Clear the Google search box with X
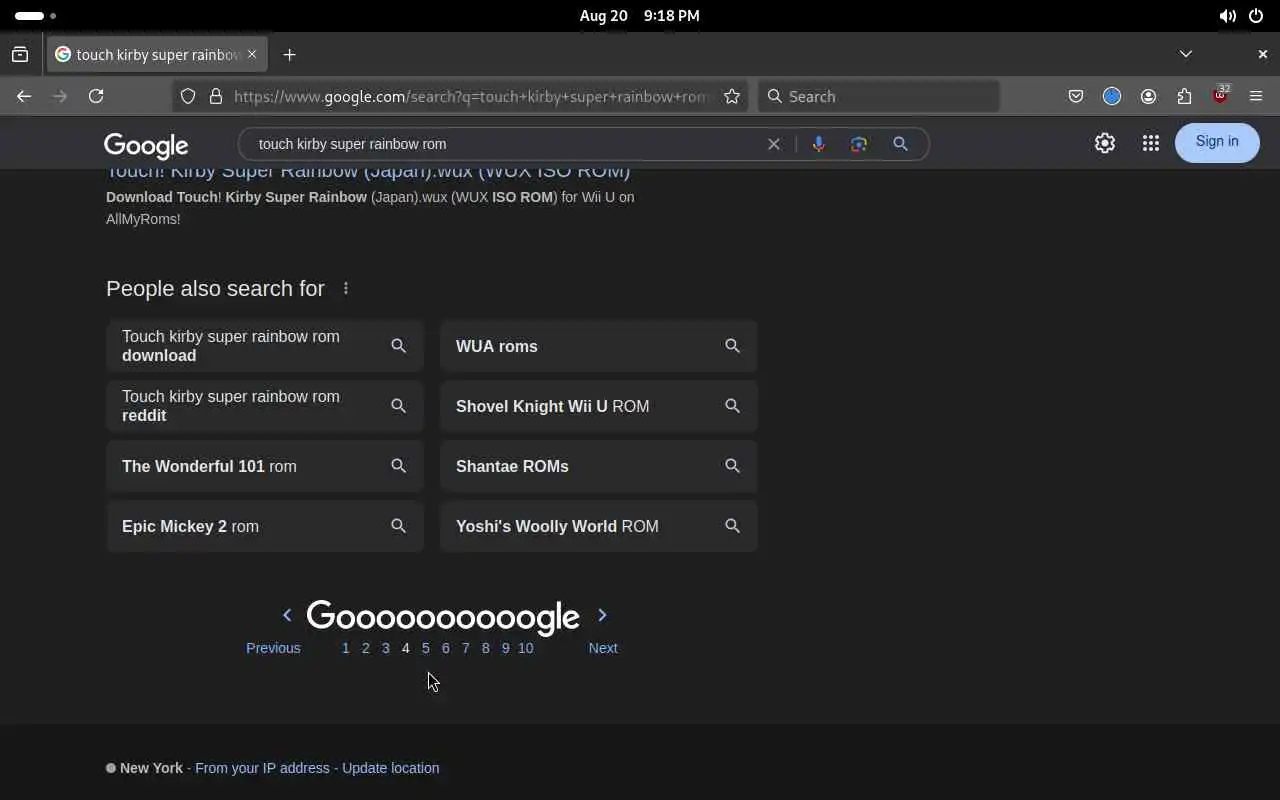The height and width of the screenshot is (800, 1280). 773,144
